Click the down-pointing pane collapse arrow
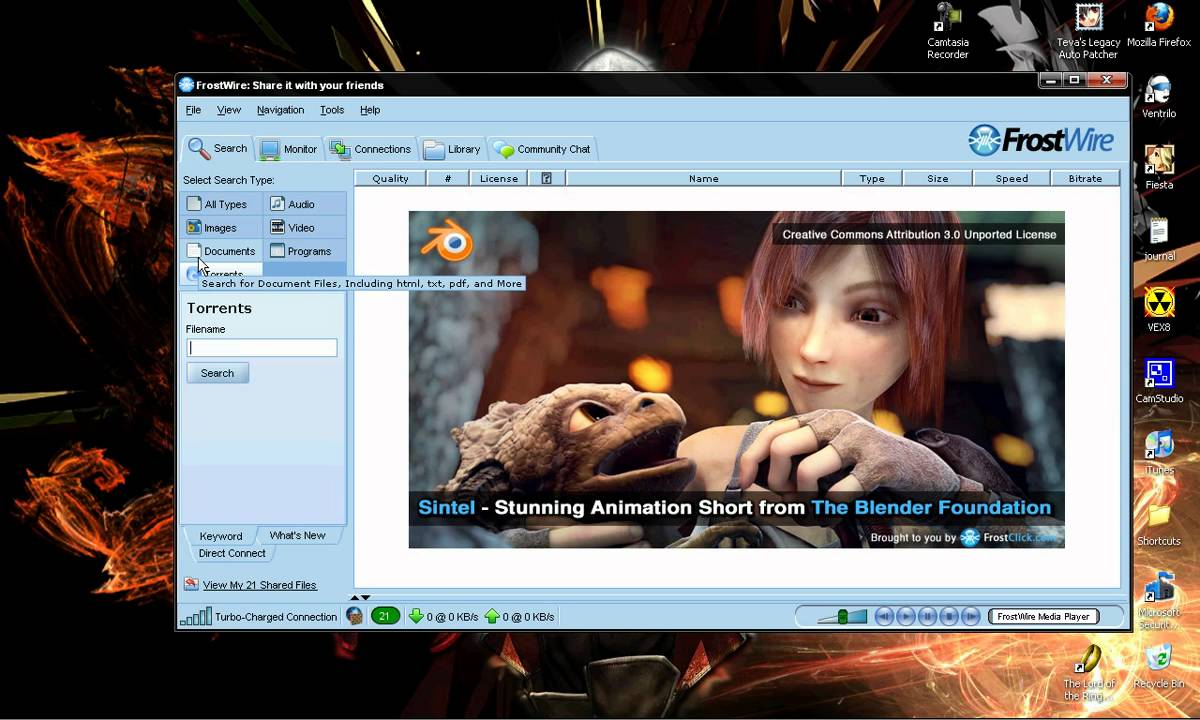 pos(366,597)
